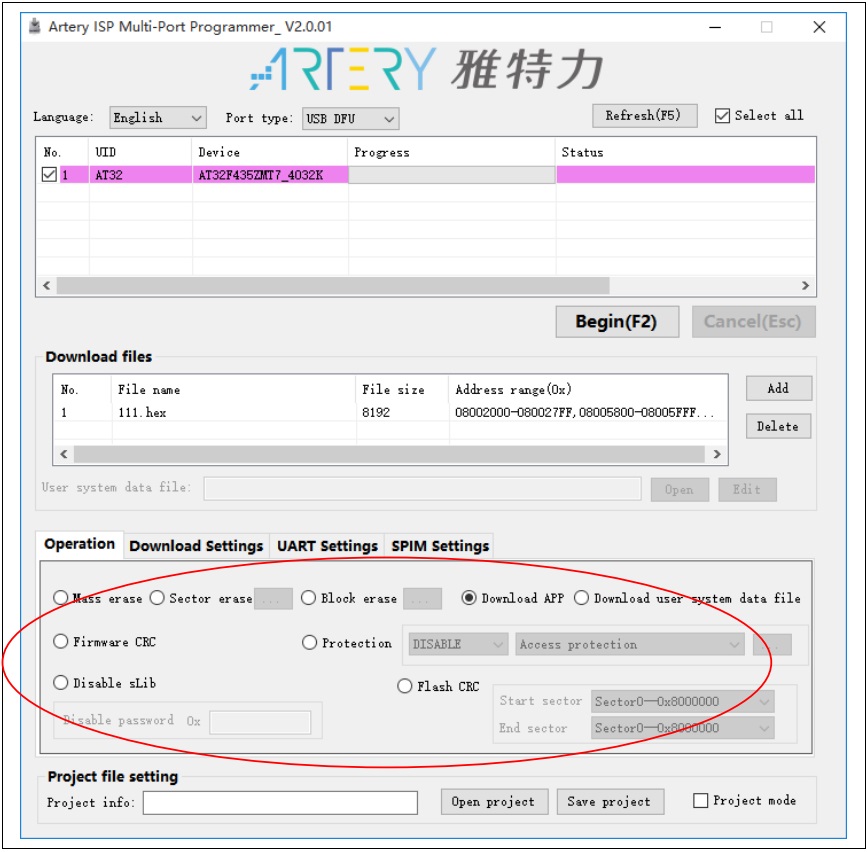
Task: Select the Block erase option
Action: pos(308,598)
